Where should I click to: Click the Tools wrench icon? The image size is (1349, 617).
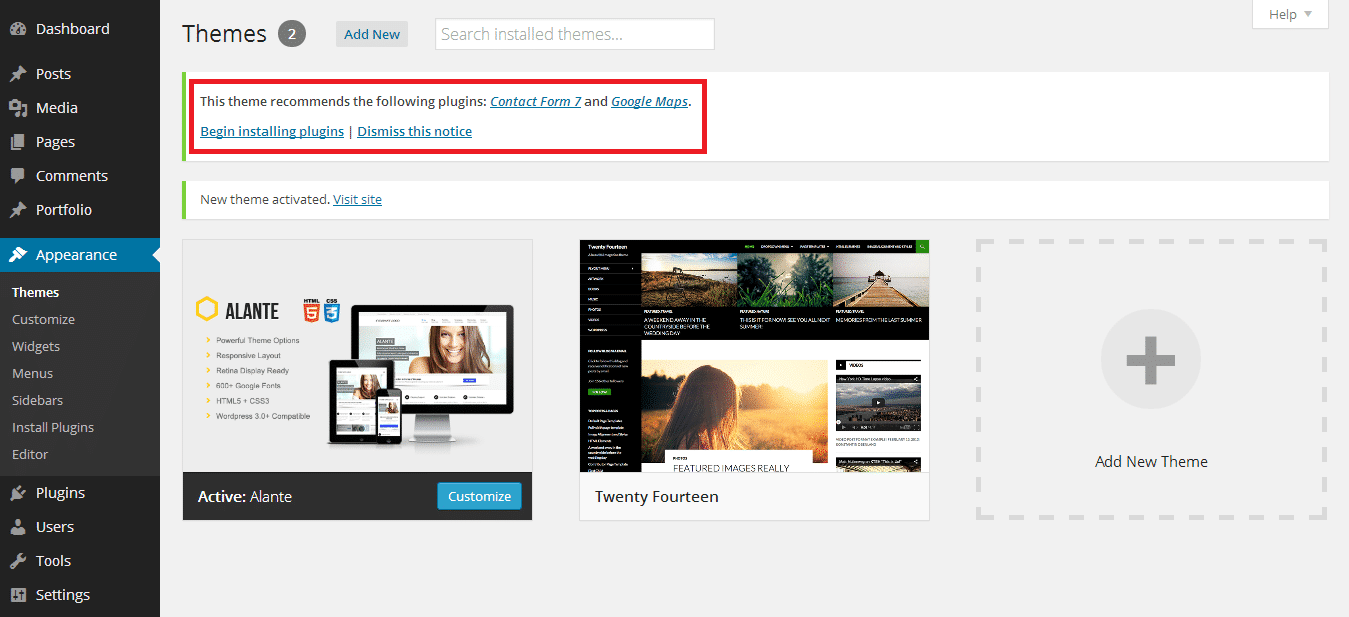(x=18, y=561)
